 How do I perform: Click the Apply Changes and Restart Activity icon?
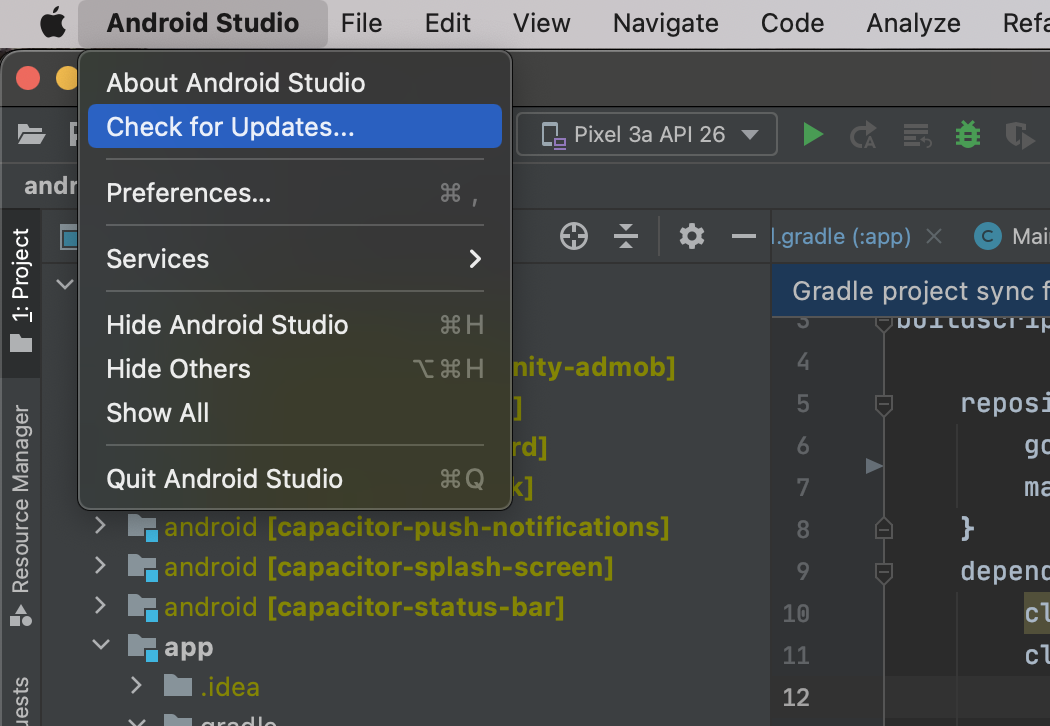[x=862, y=133]
